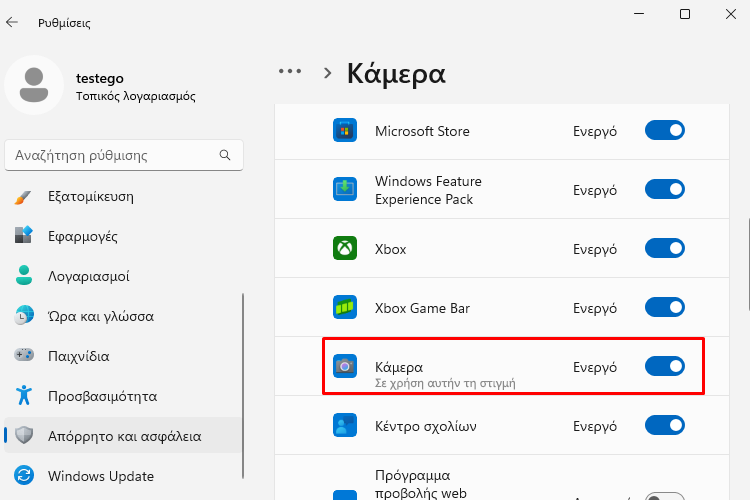Disable camera access for Microsoft Store
Image resolution: width=750 pixels, height=500 pixels.
665,131
